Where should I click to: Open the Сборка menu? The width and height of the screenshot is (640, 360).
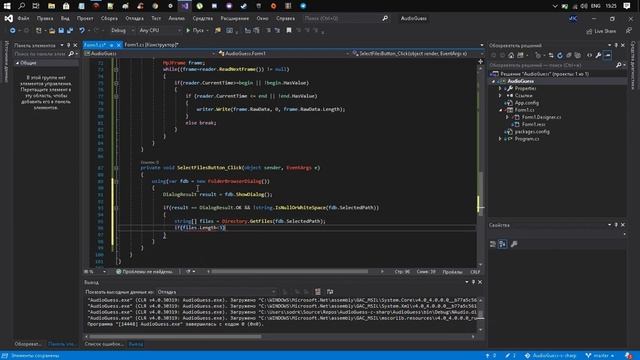tap(109, 18)
